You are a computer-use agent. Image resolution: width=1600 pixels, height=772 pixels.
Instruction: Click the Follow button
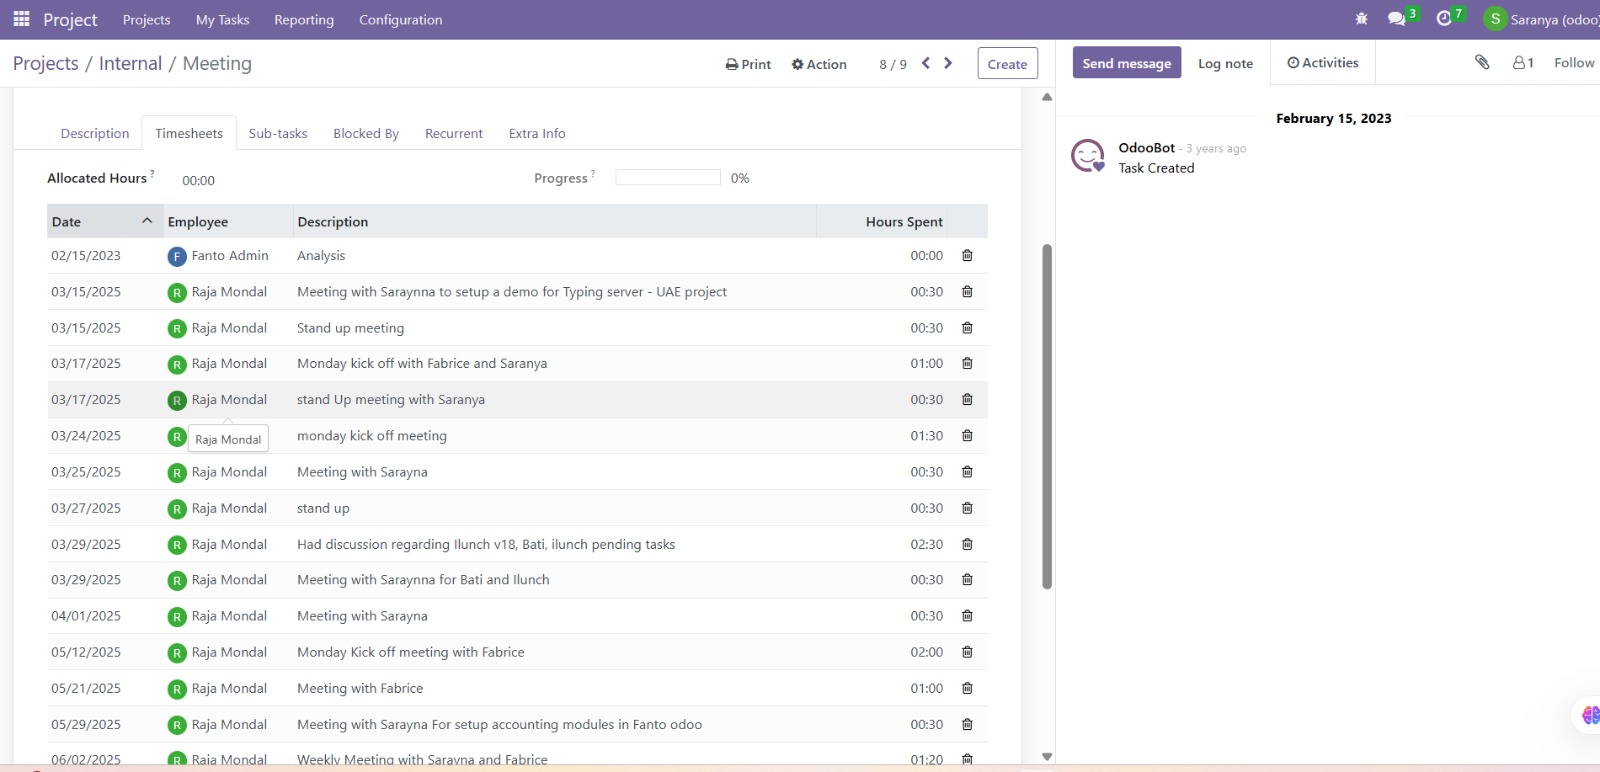coord(1574,62)
